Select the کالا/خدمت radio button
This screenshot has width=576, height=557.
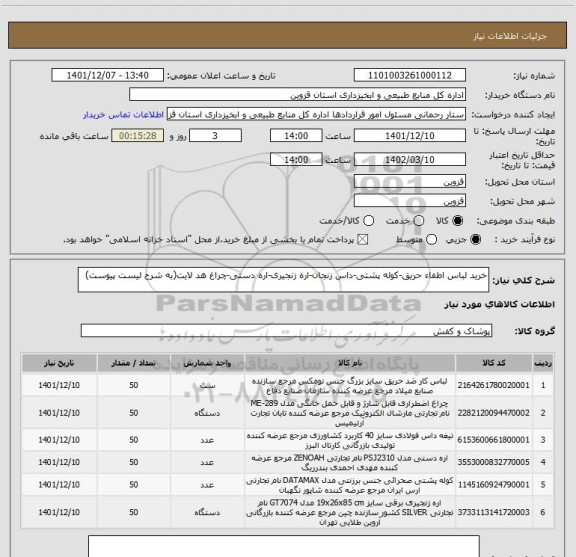(368, 221)
